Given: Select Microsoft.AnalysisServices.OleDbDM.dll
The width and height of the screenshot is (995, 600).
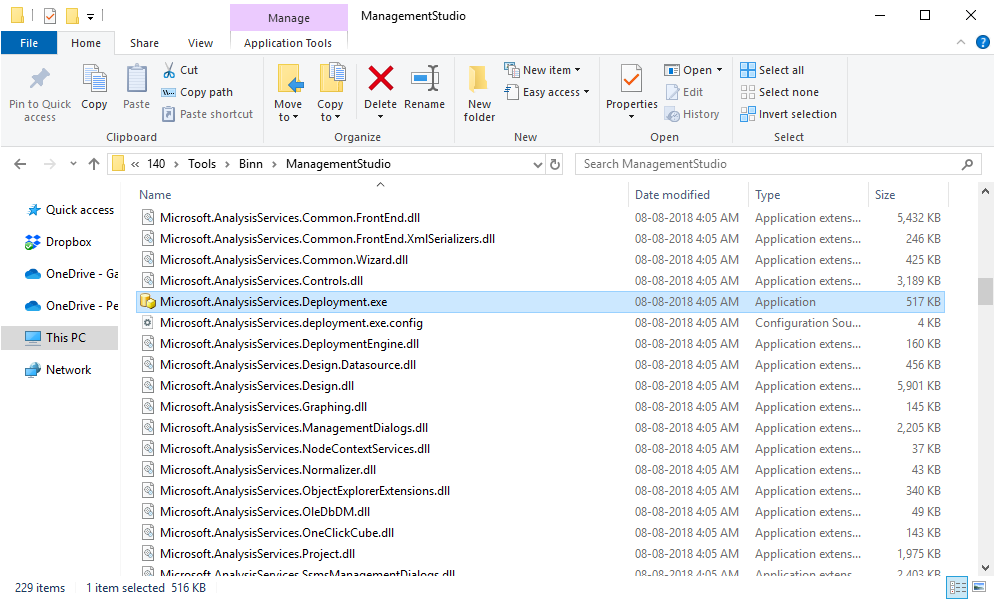Looking at the screenshot, I should tap(541, 511).
